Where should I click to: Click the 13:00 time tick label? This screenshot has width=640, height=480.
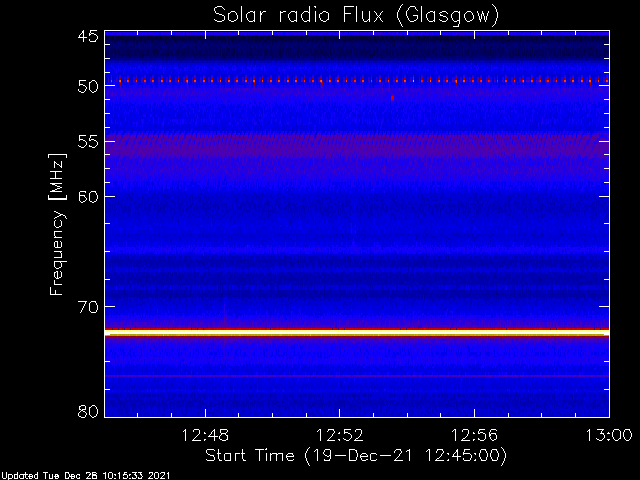pyautogui.click(x=609, y=435)
